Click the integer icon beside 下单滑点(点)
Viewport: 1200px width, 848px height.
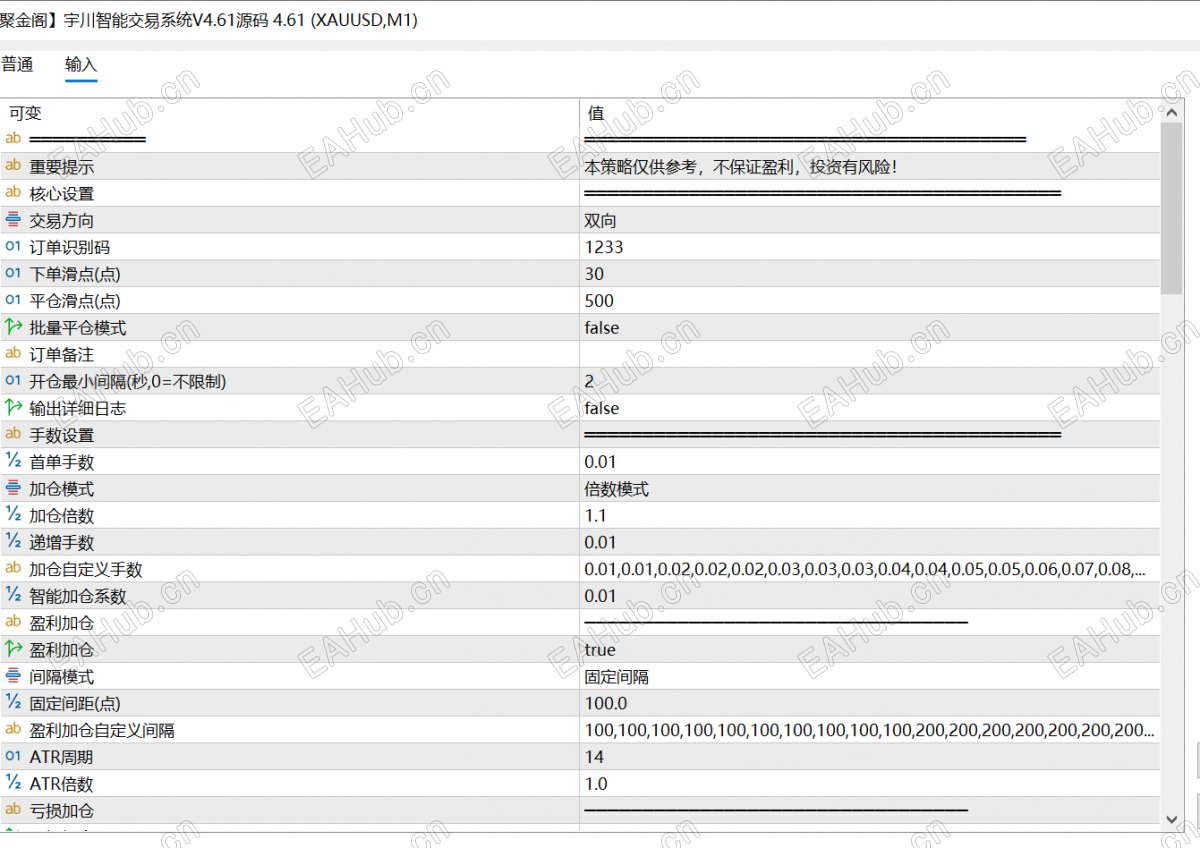point(13,274)
